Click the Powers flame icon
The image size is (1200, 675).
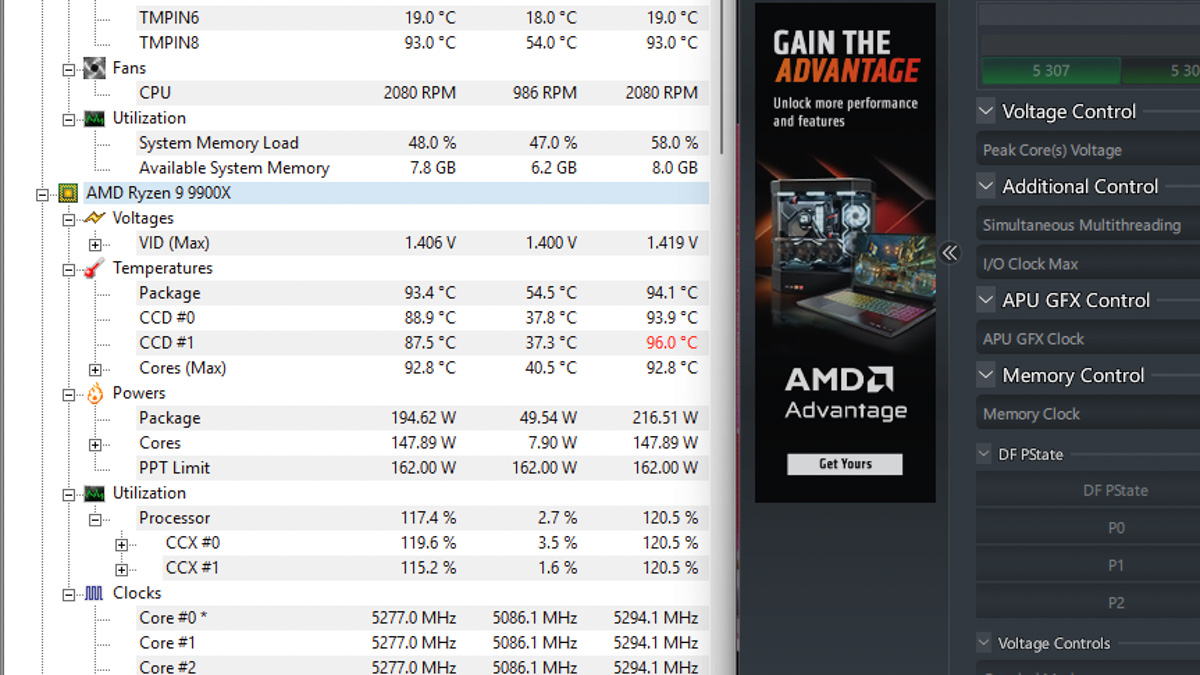tap(94, 393)
